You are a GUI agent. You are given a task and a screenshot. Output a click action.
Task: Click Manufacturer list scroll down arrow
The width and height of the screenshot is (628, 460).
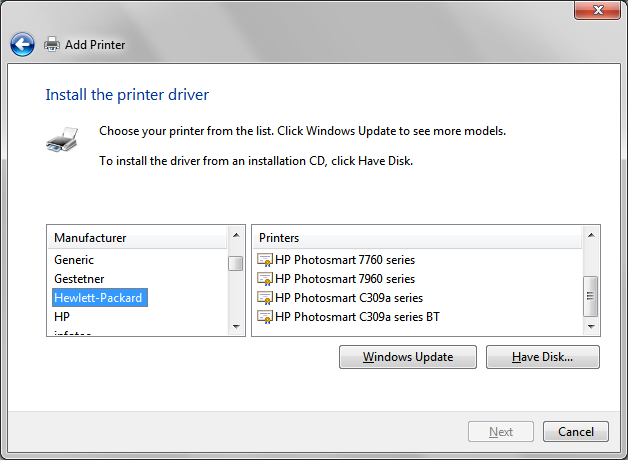click(236, 327)
